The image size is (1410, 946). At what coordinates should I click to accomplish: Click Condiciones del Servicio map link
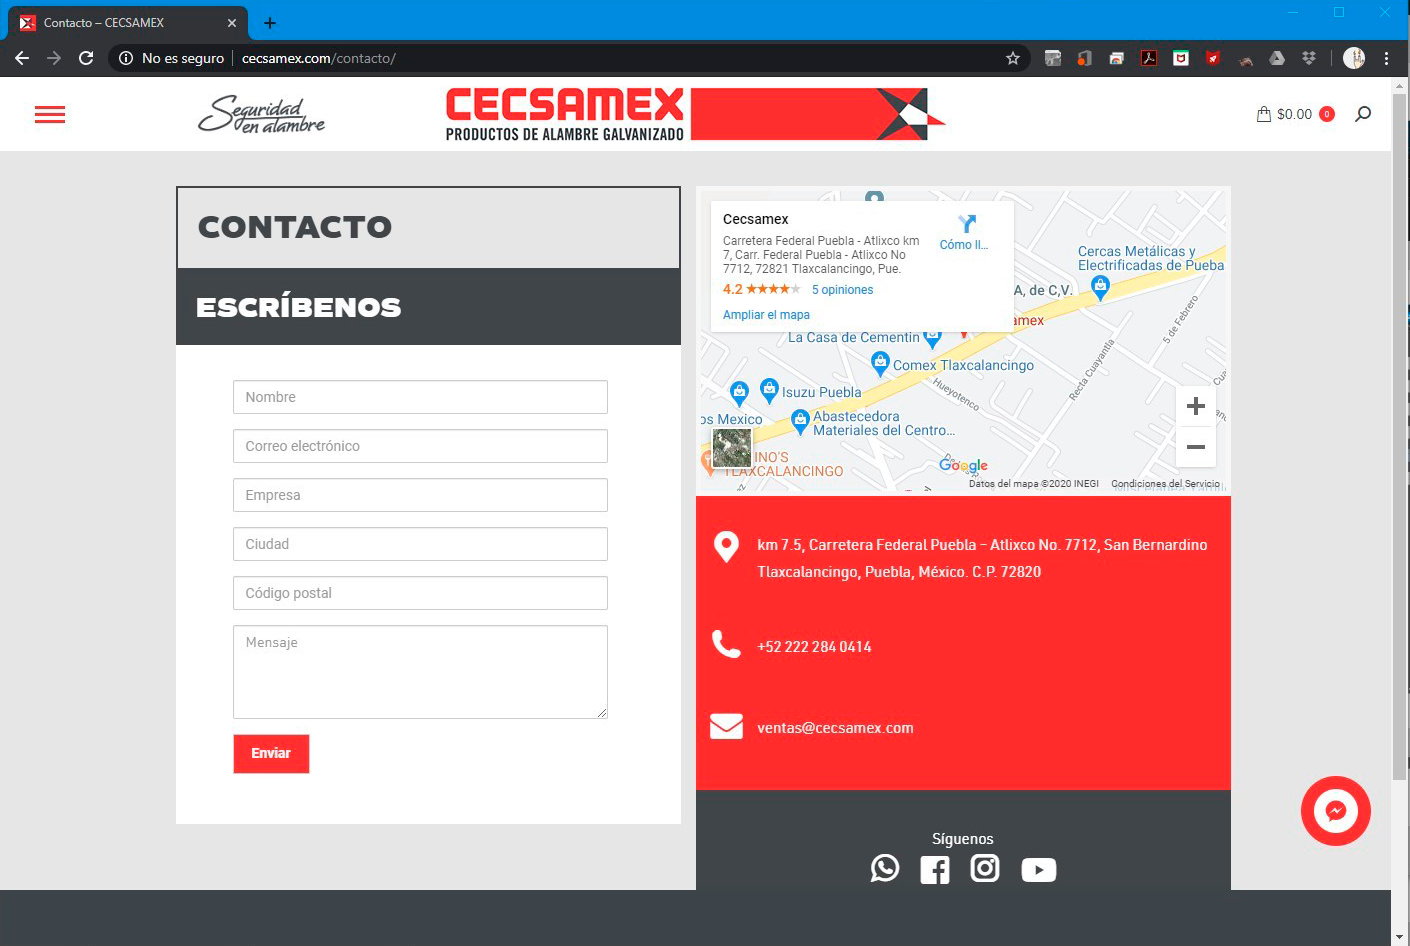click(1165, 484)
